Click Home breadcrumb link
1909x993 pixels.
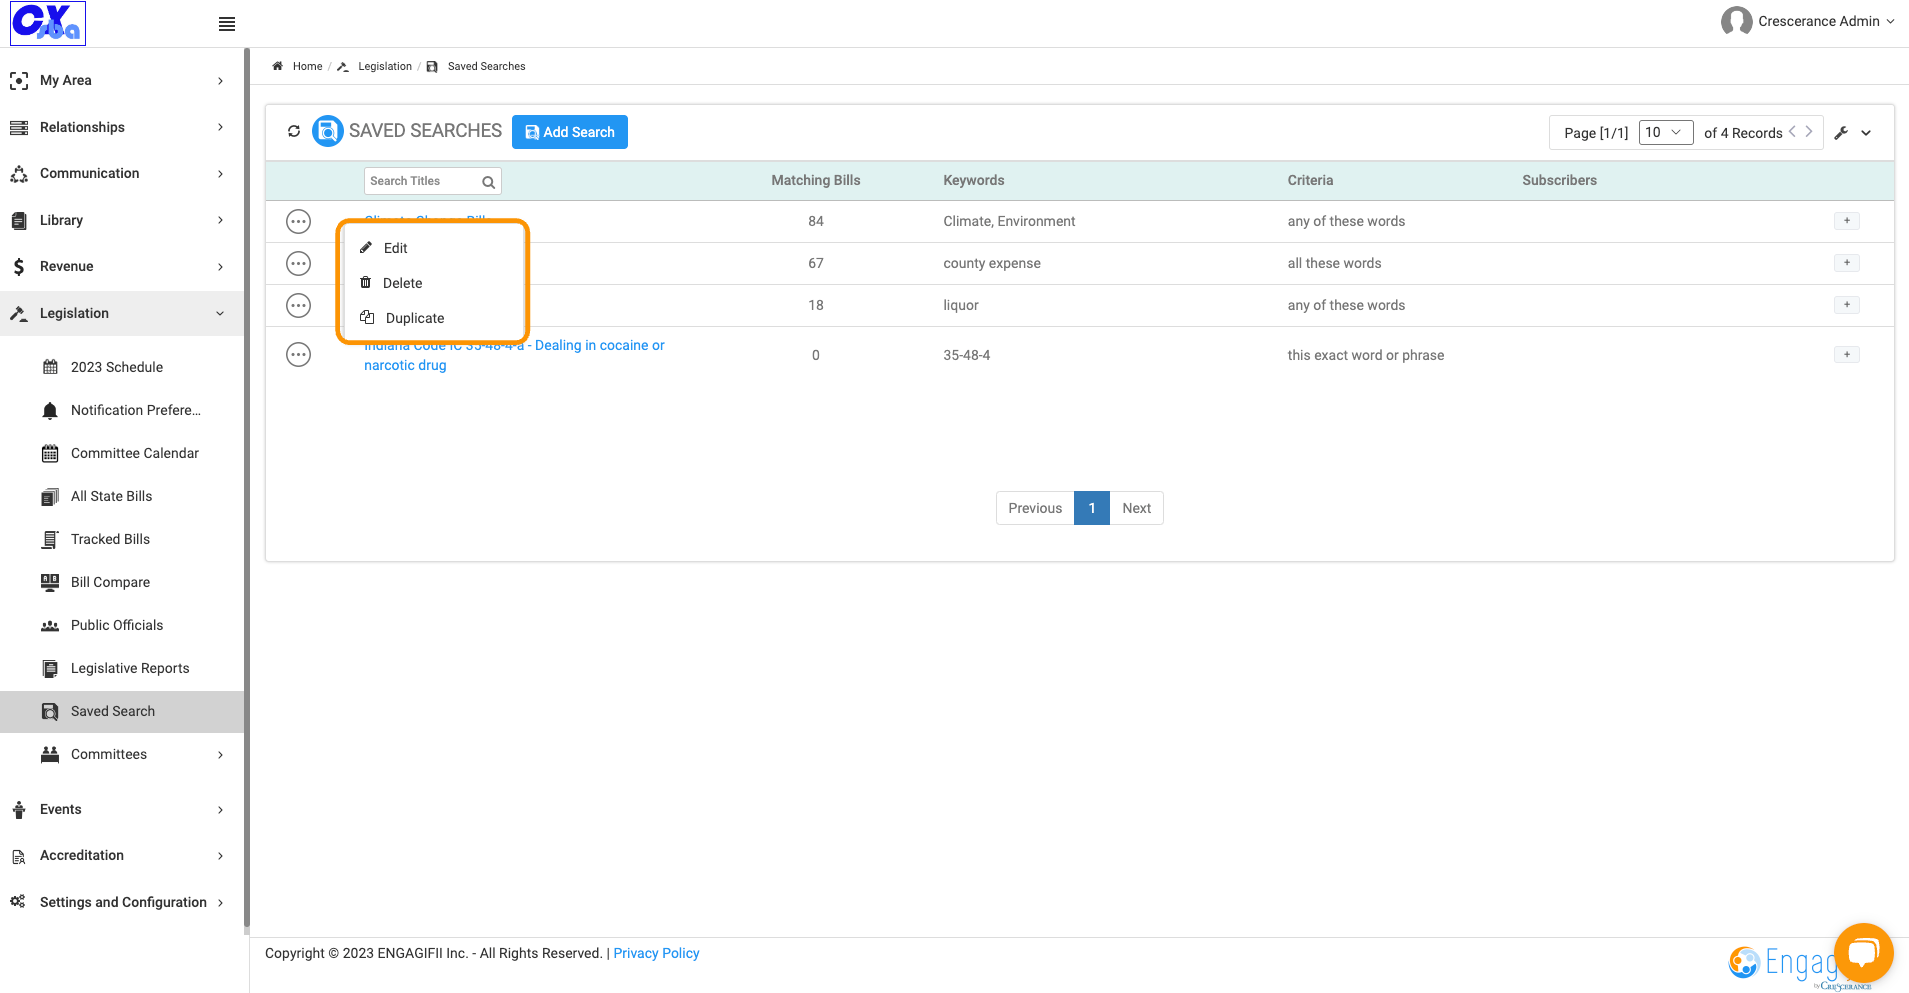[x=307, y=66]
